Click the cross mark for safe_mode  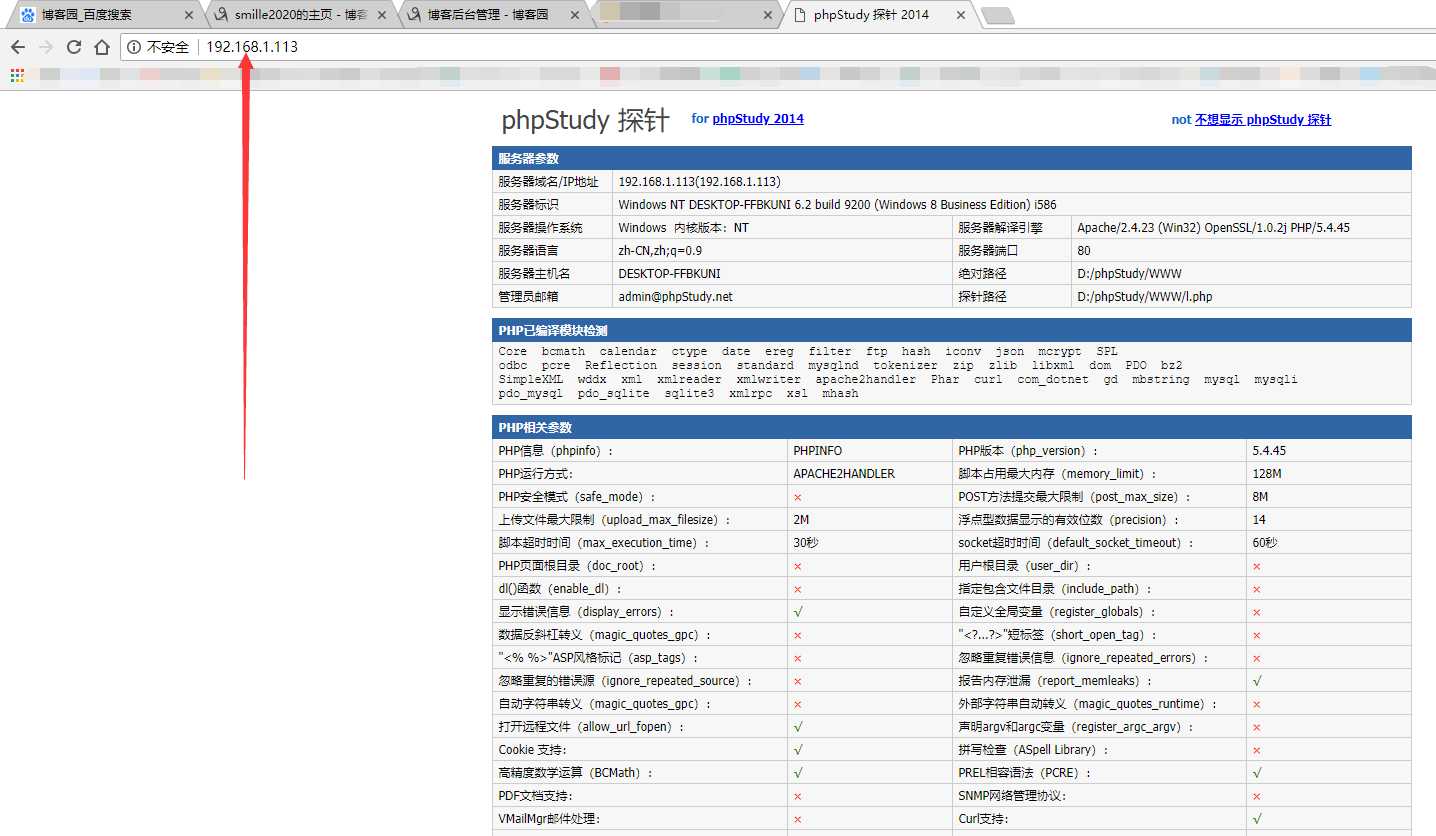pyautogui.click(x=798, y=497)
